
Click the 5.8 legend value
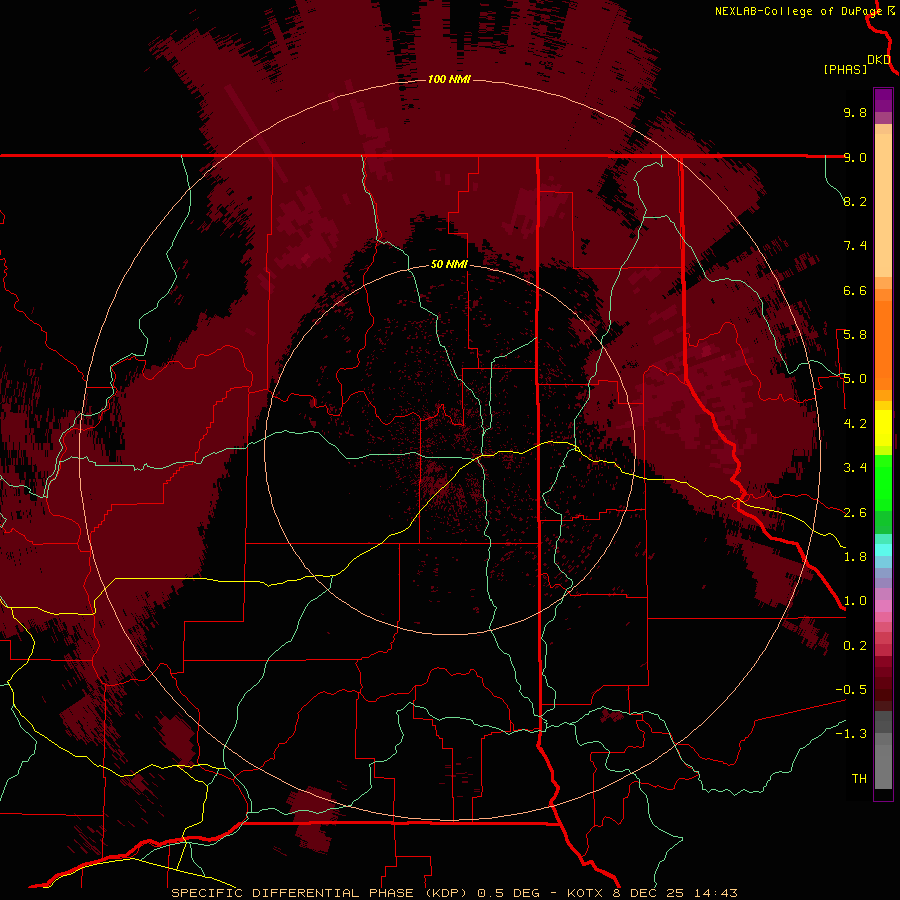[x=855, y=335]
